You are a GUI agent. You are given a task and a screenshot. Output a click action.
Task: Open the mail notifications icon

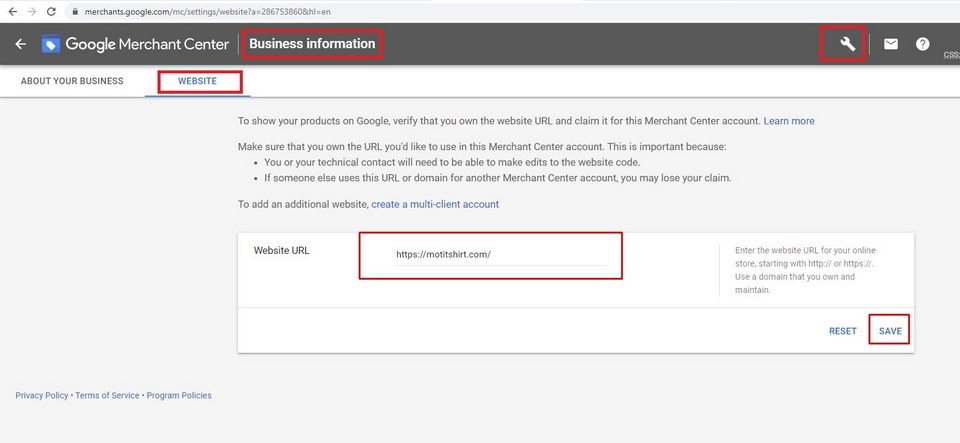coord(891,44)
